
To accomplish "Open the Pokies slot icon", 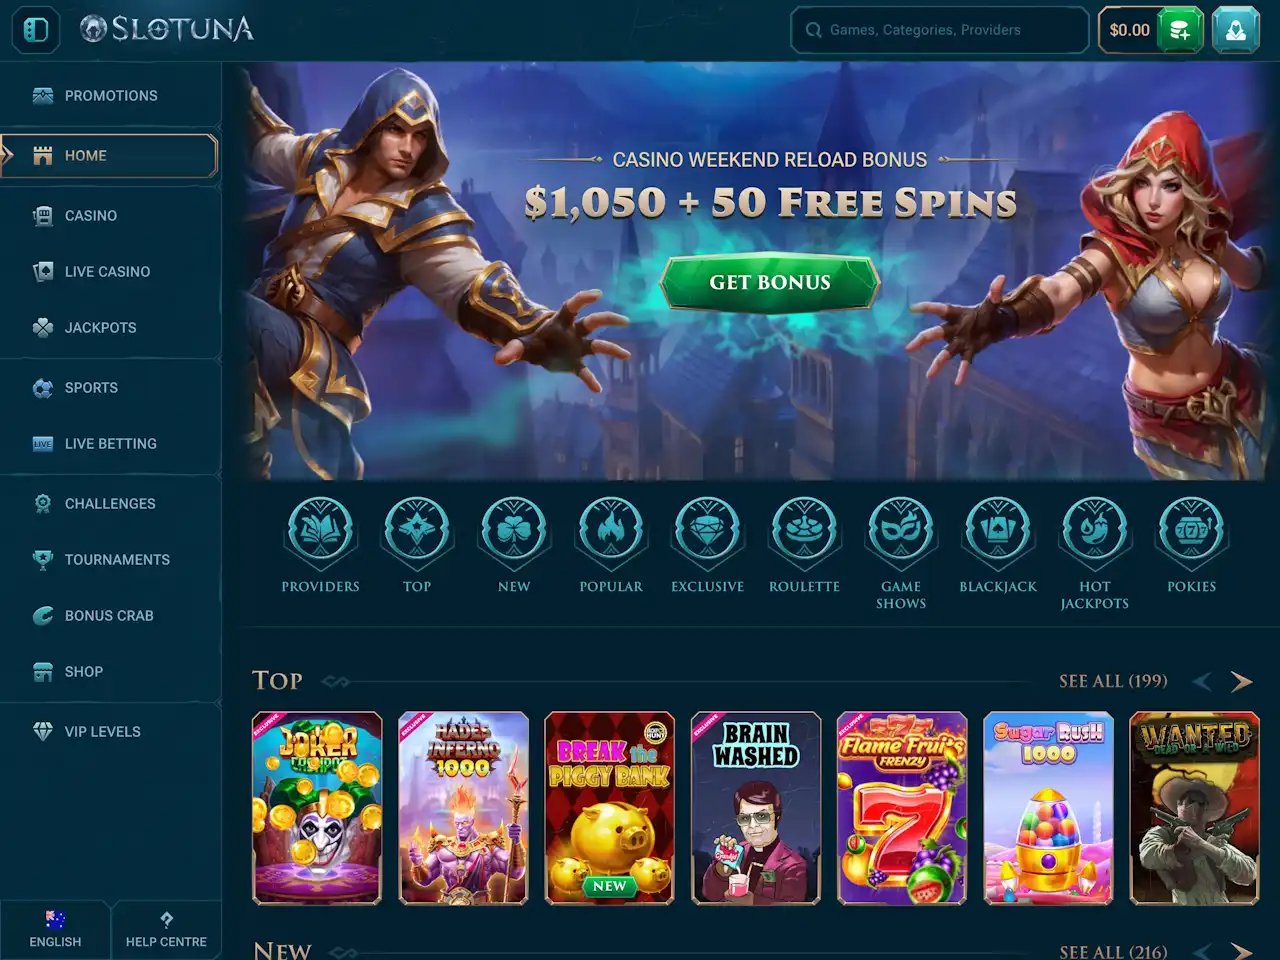I will pos(1192,530).
